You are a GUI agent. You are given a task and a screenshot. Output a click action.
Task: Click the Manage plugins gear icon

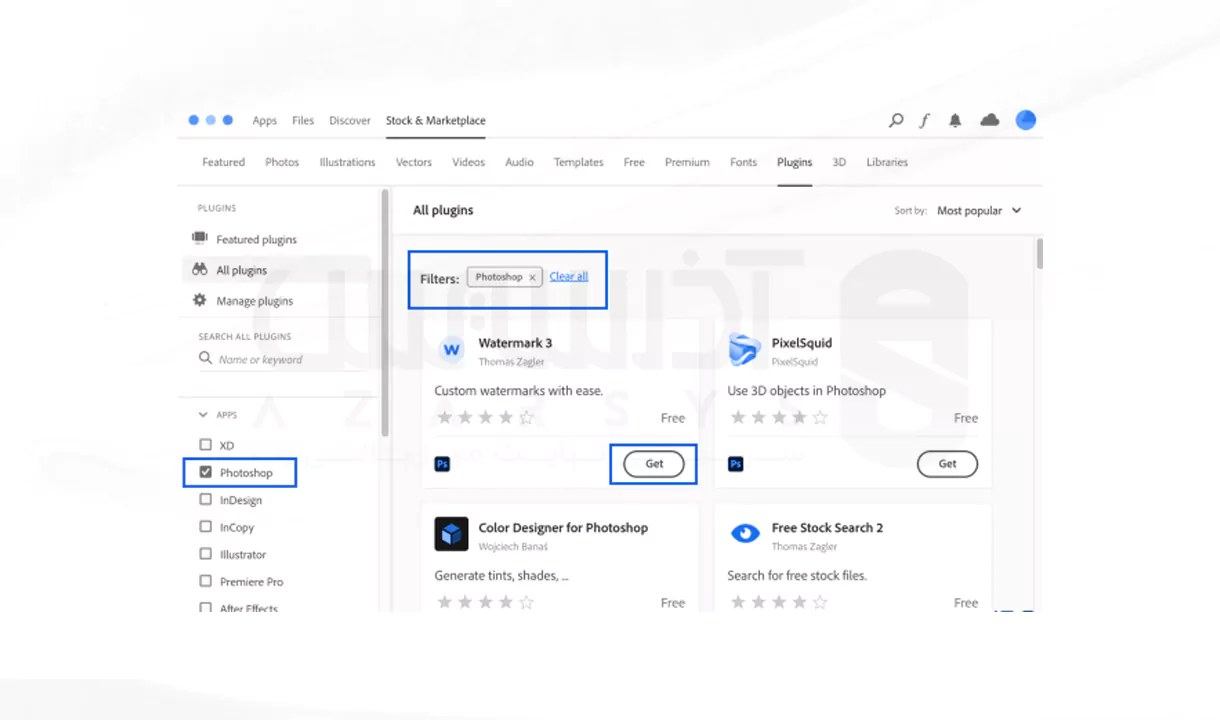[199, 300]
